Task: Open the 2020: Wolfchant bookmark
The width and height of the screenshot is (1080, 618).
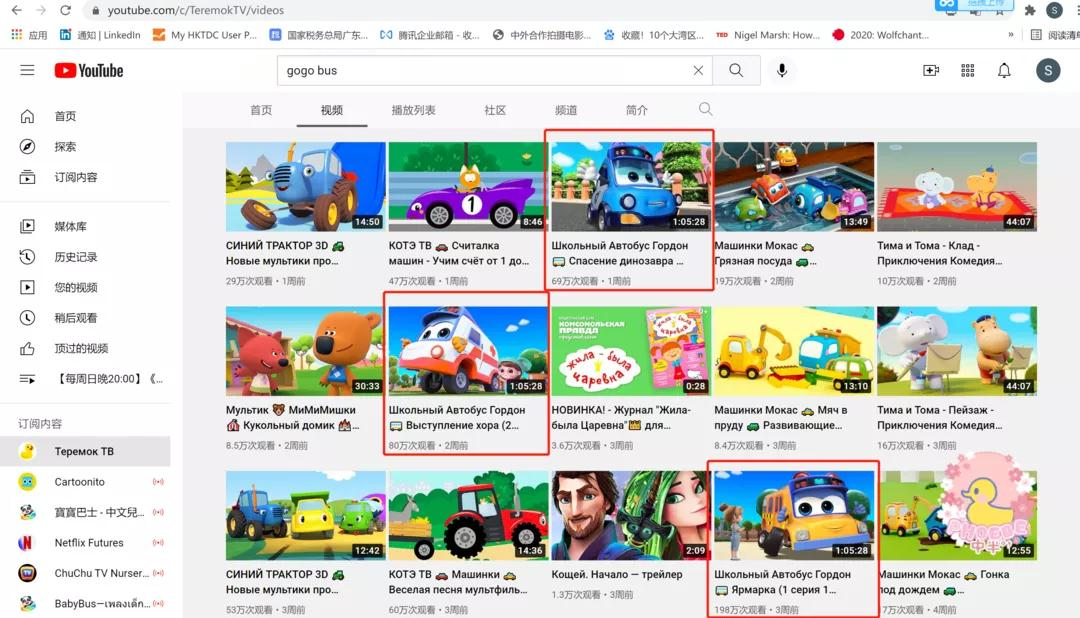Action: point(881,34)
